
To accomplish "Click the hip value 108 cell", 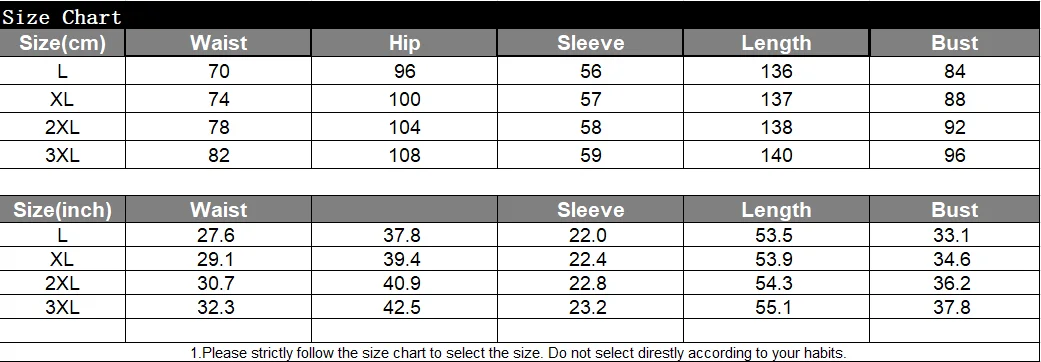I will pyautogui.click(x=404, y=155).
